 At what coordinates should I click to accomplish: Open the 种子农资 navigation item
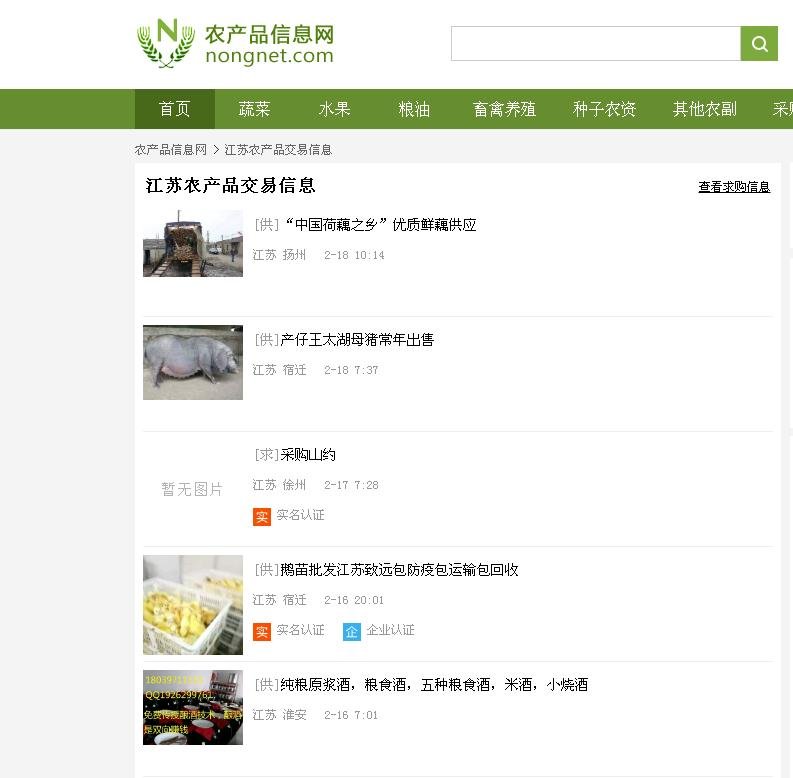click(x=605, y=109)
